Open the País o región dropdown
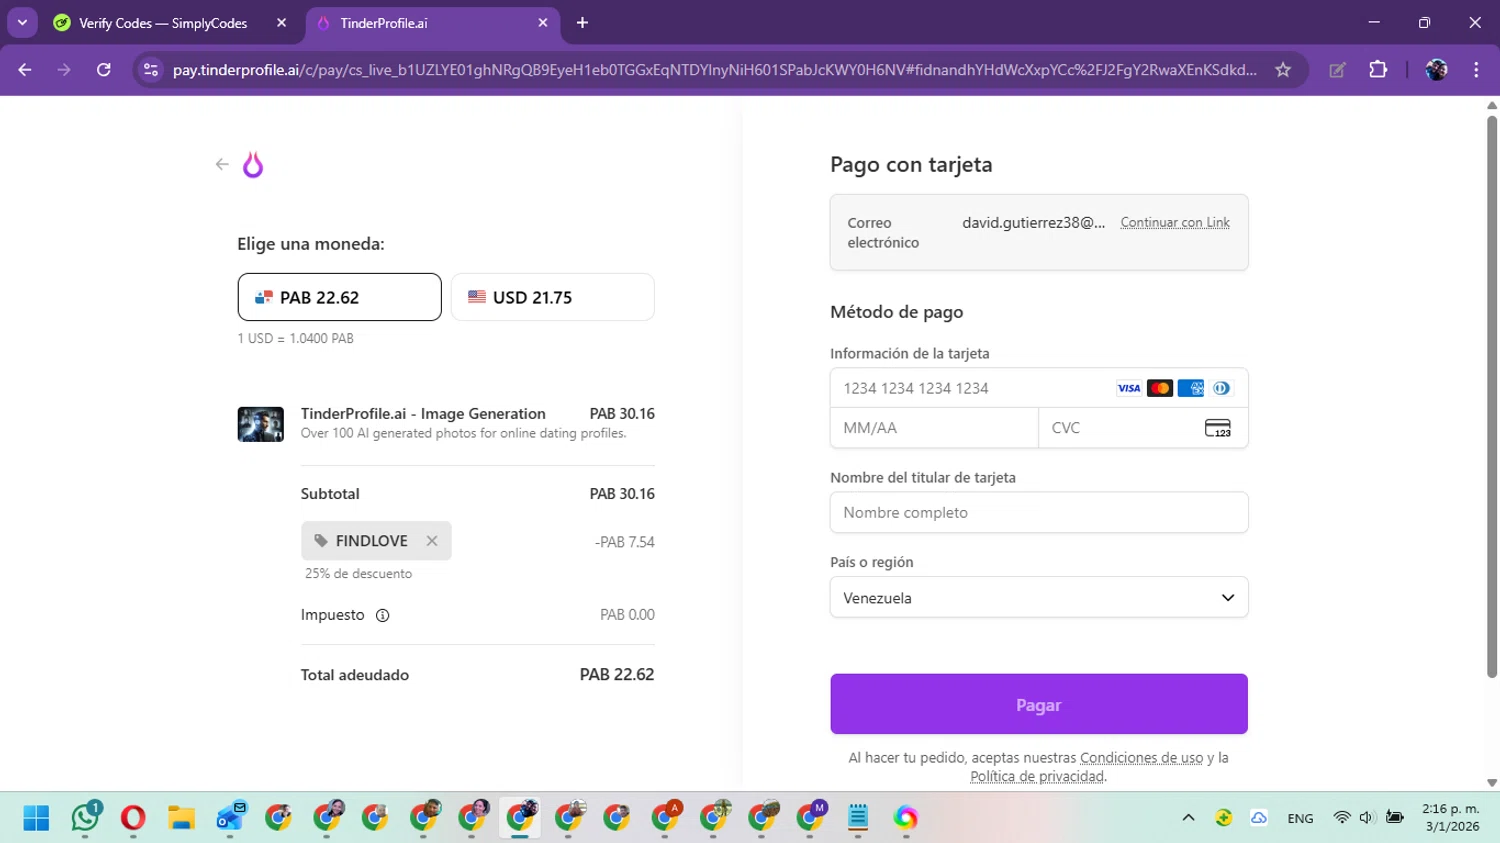Screen dimensions: 1500x843 (x=1039, y=597)
